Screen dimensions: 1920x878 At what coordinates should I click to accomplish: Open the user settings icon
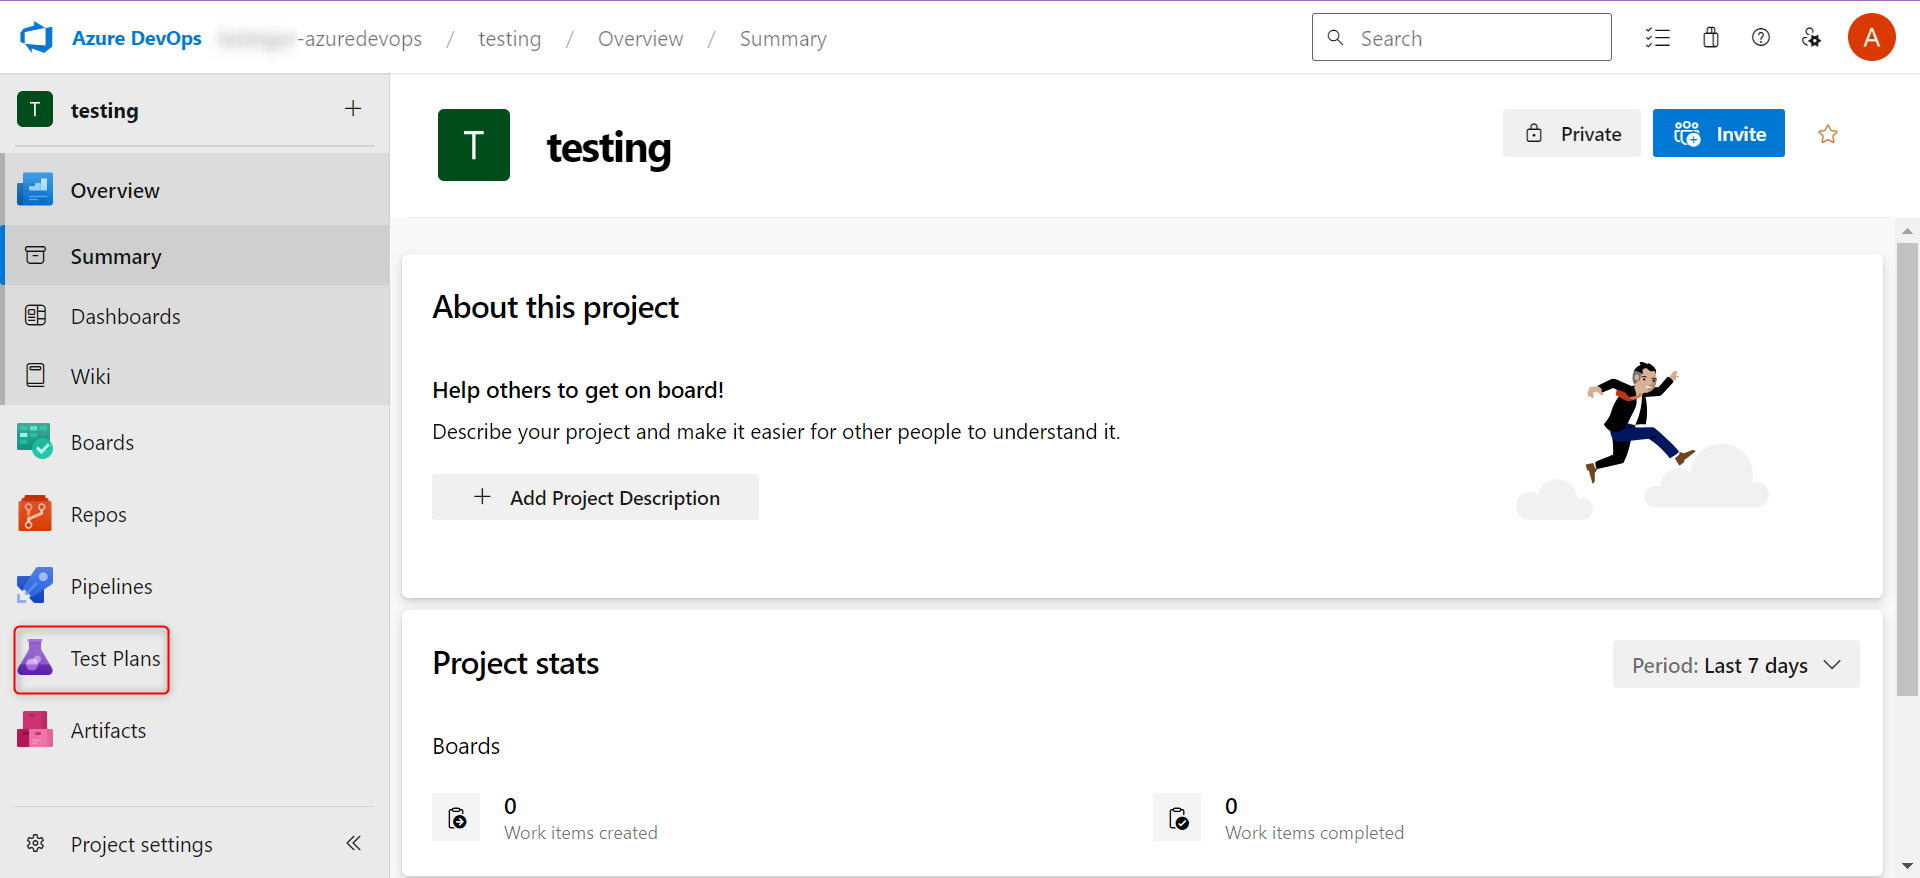1811,38
